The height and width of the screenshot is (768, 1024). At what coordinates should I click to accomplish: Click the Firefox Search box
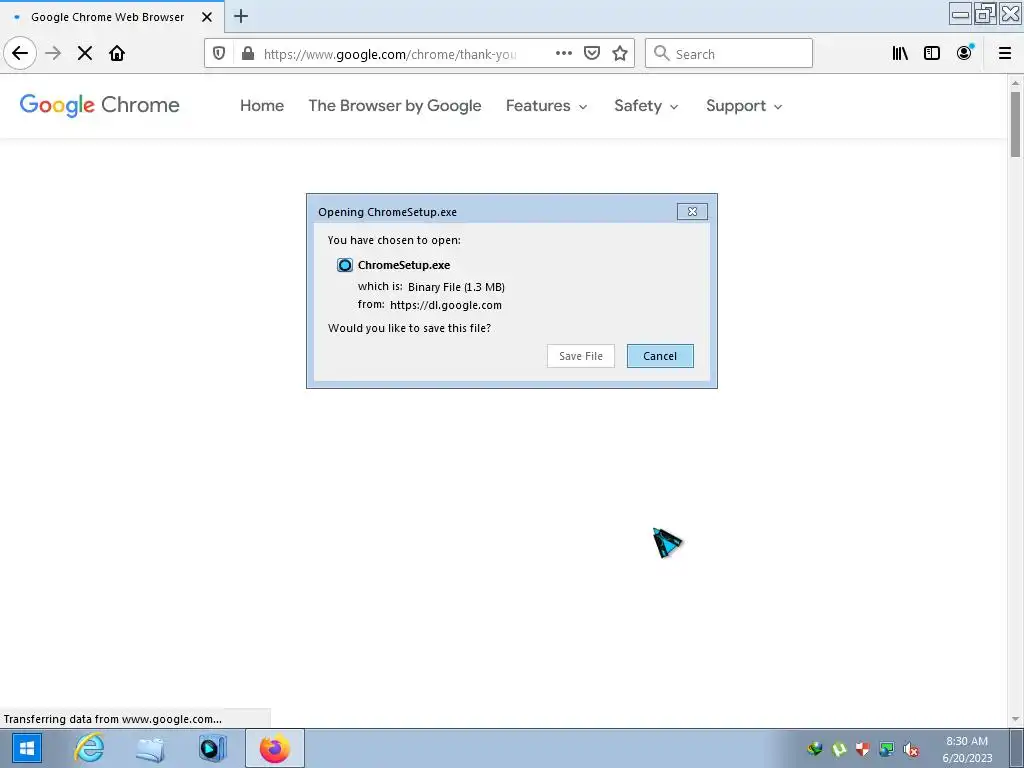pos(729,54)
